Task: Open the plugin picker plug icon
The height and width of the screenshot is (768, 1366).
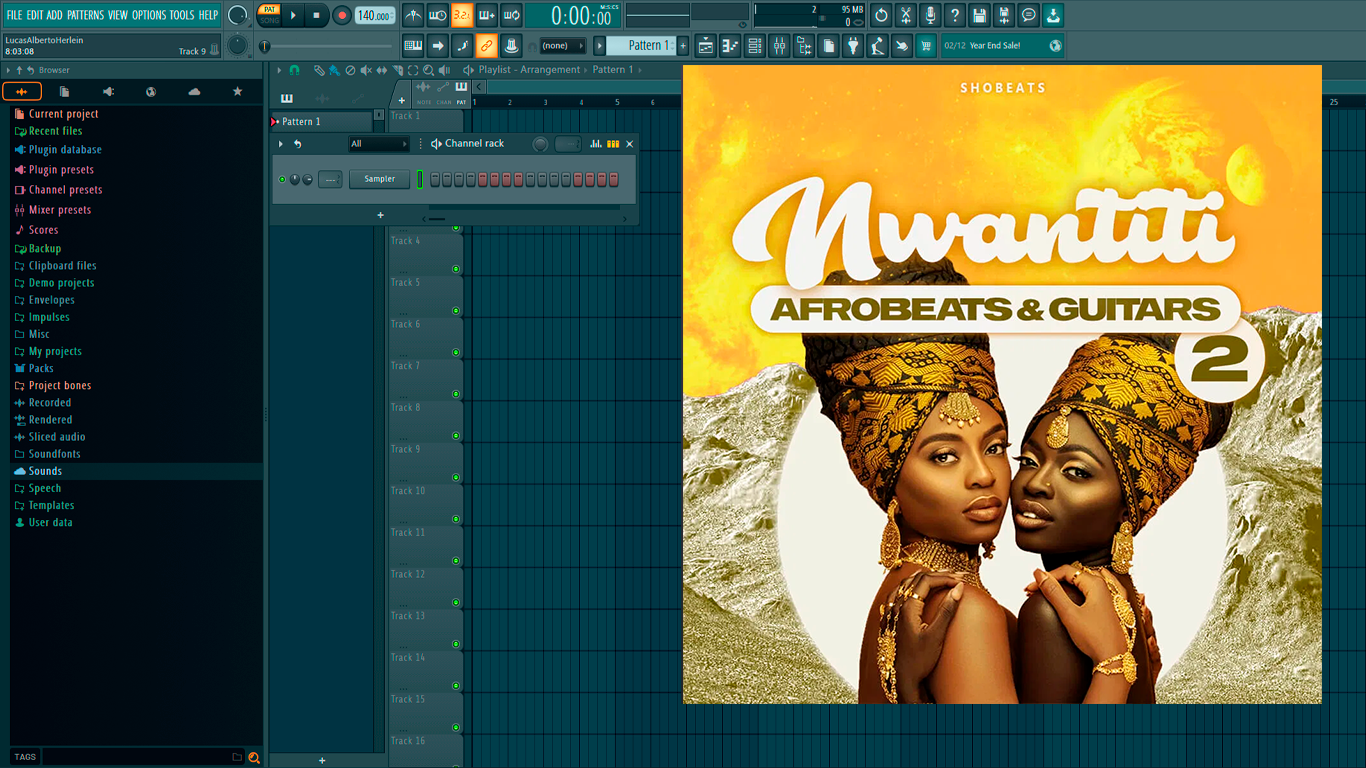Action: [853, 45]
